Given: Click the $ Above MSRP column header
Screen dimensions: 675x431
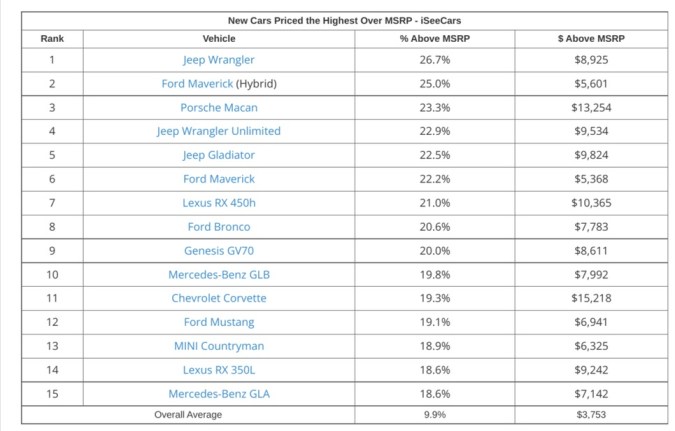Looking at the screenshot, I should pyautogui.click(x=591, y=38).
